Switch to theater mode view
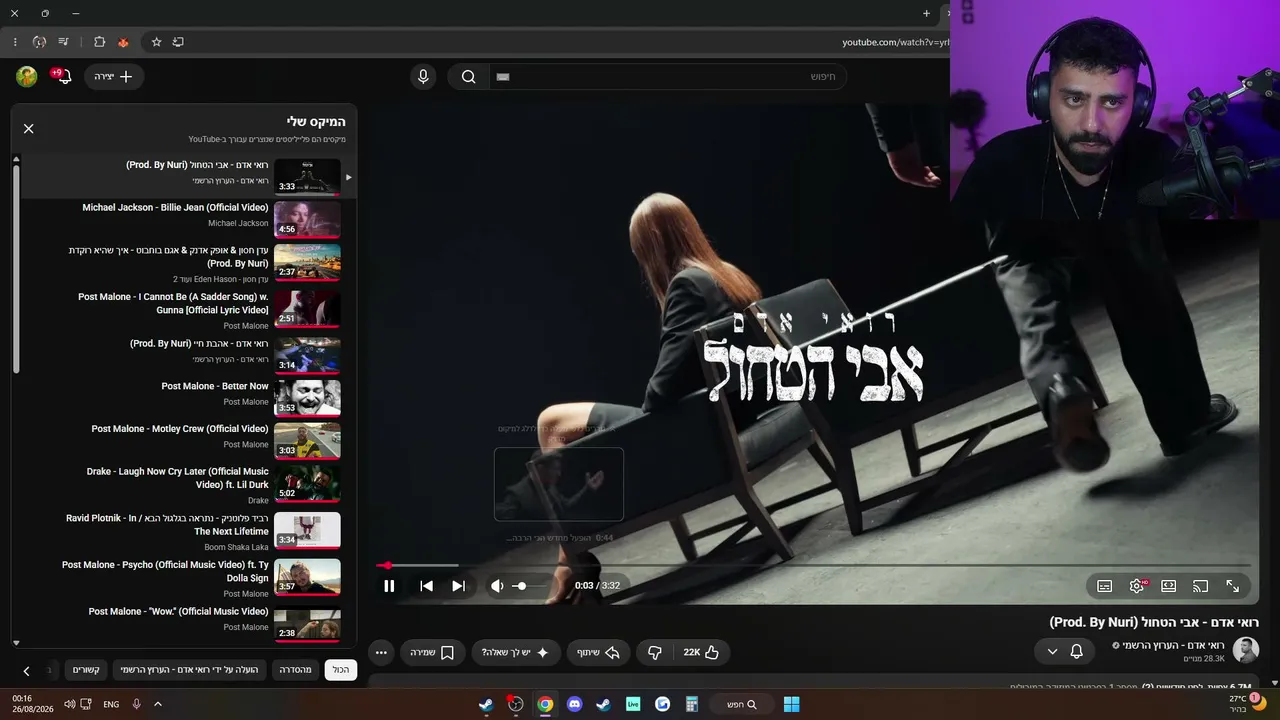This screenshot has width=1280, height=720. (1168, 586)
